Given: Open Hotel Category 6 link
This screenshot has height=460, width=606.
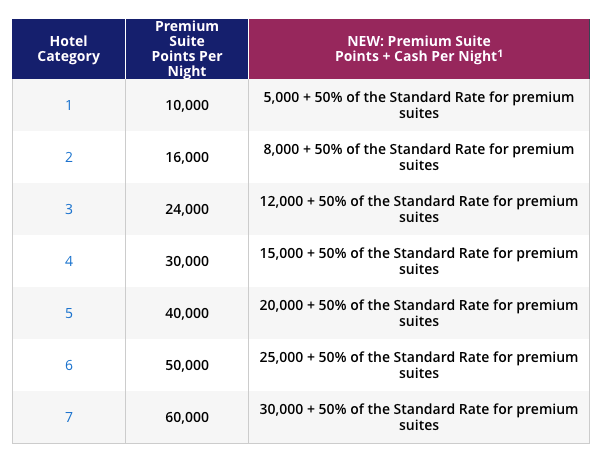Looking at the screenshot, I should pos(69,365).
